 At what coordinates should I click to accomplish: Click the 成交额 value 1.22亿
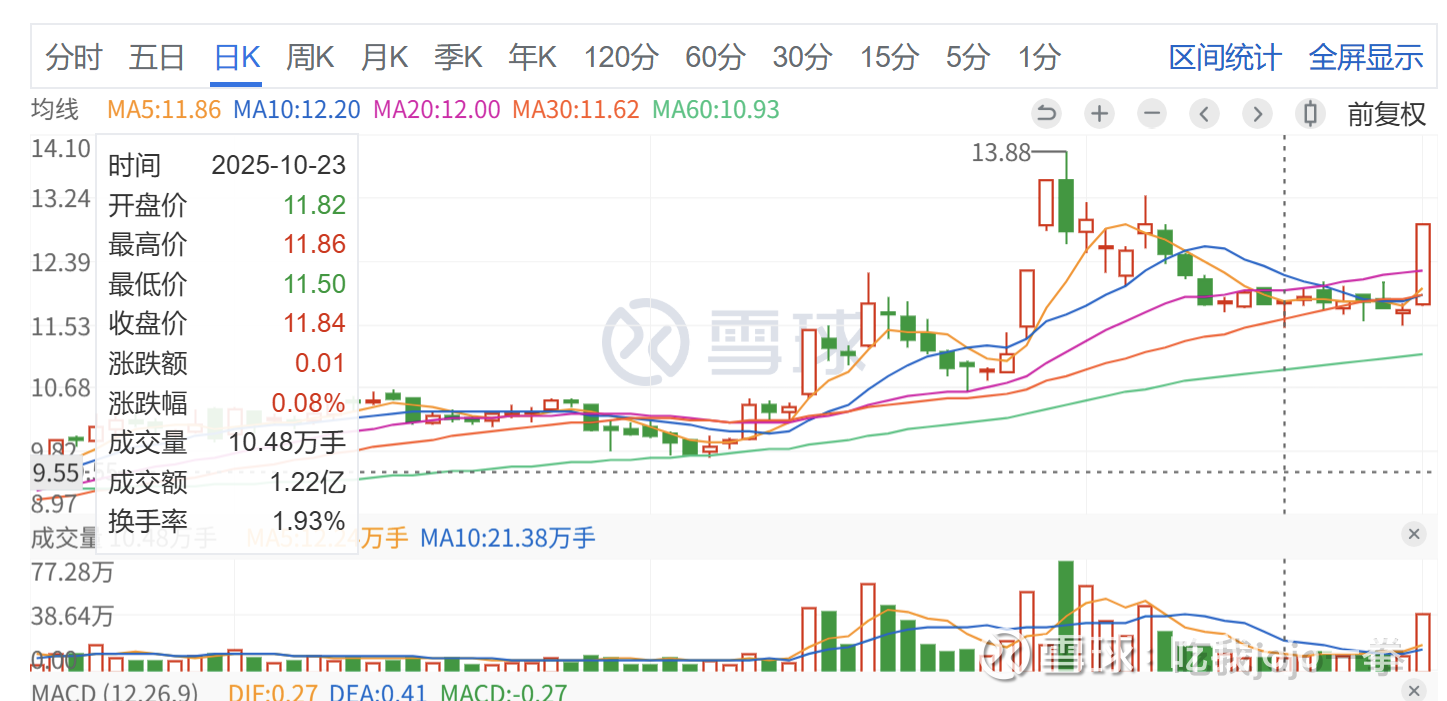307,482
